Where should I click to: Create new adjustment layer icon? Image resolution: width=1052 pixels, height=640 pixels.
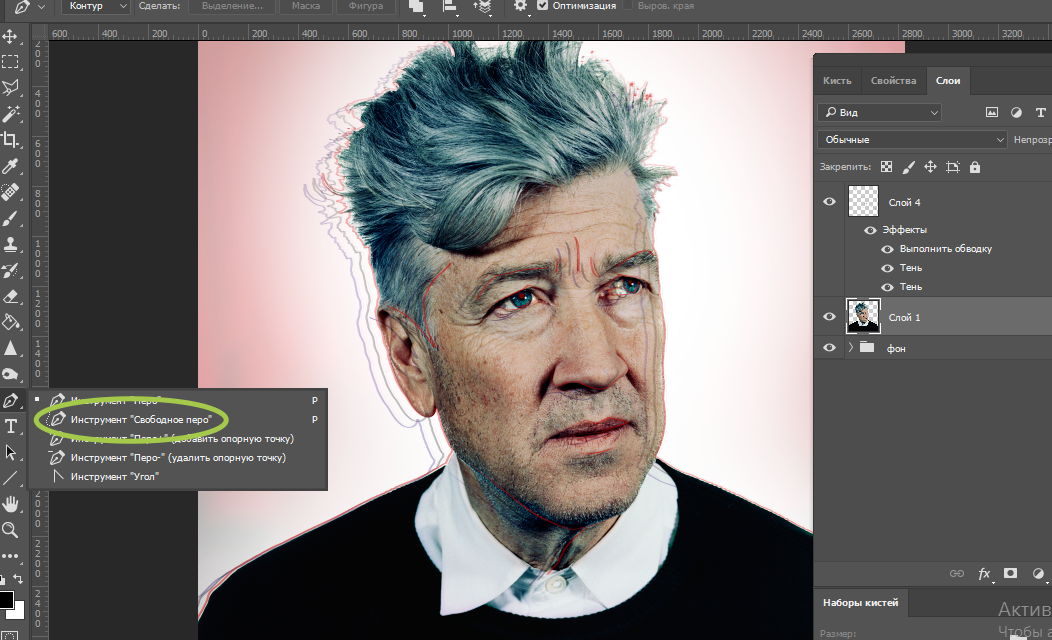click(x=1038, y=574)
